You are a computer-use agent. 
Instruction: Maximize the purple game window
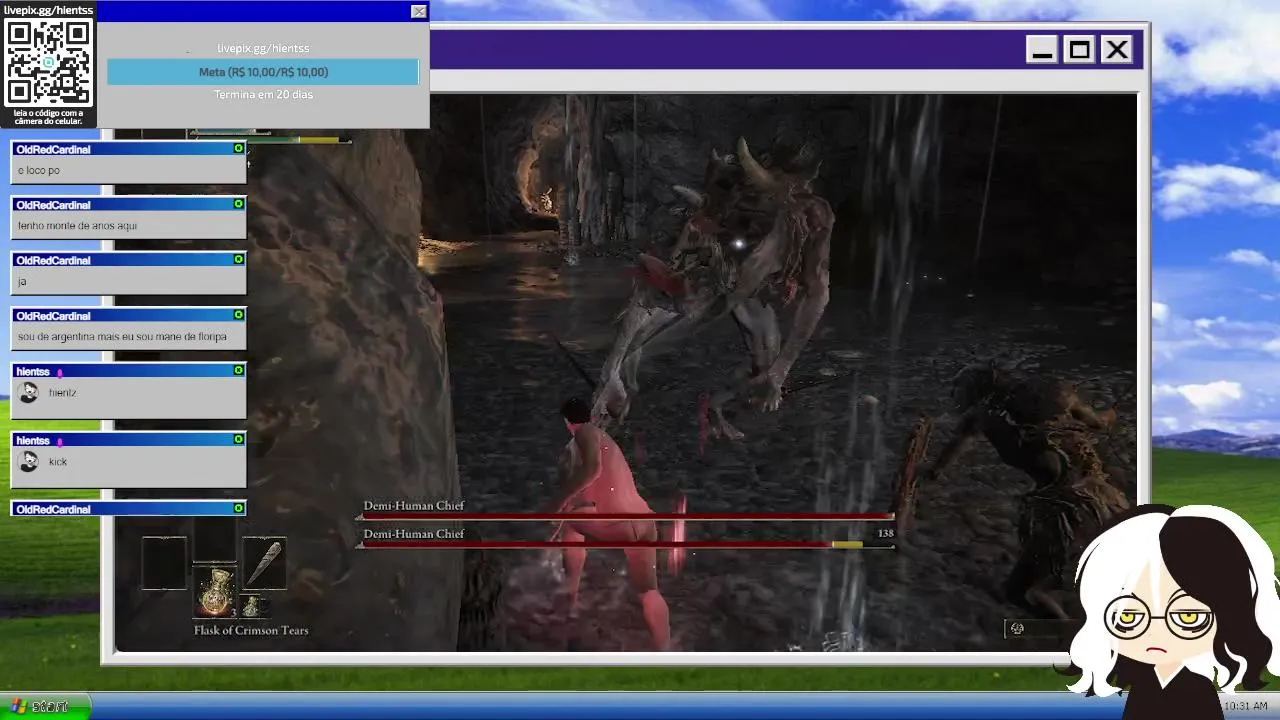[1079, 49]
